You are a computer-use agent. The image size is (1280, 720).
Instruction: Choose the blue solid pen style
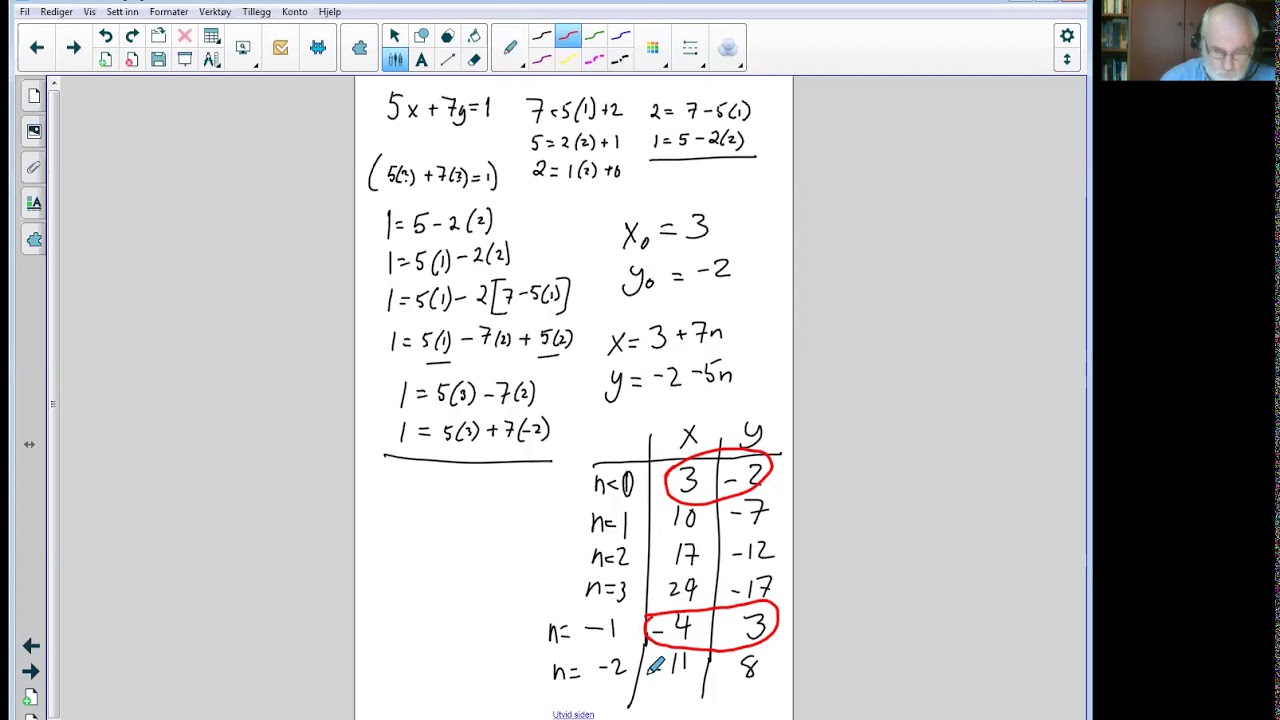(x=620, y=37)
